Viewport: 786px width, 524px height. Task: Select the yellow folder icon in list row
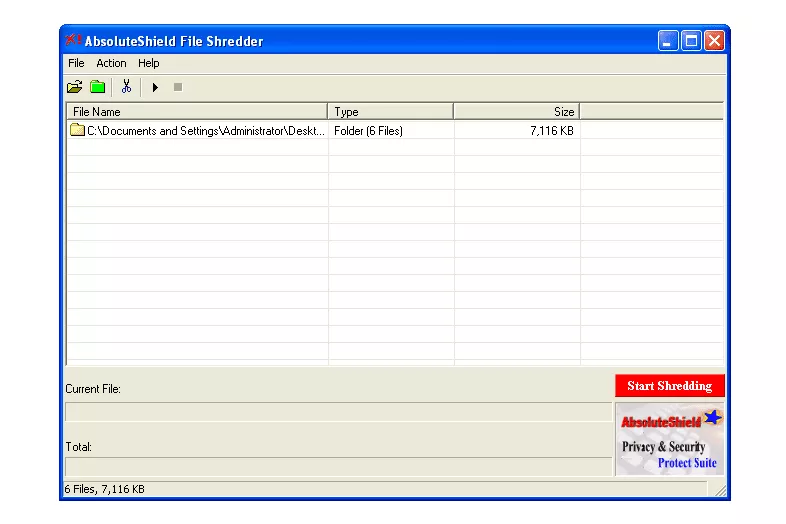(x=77, y=130)
